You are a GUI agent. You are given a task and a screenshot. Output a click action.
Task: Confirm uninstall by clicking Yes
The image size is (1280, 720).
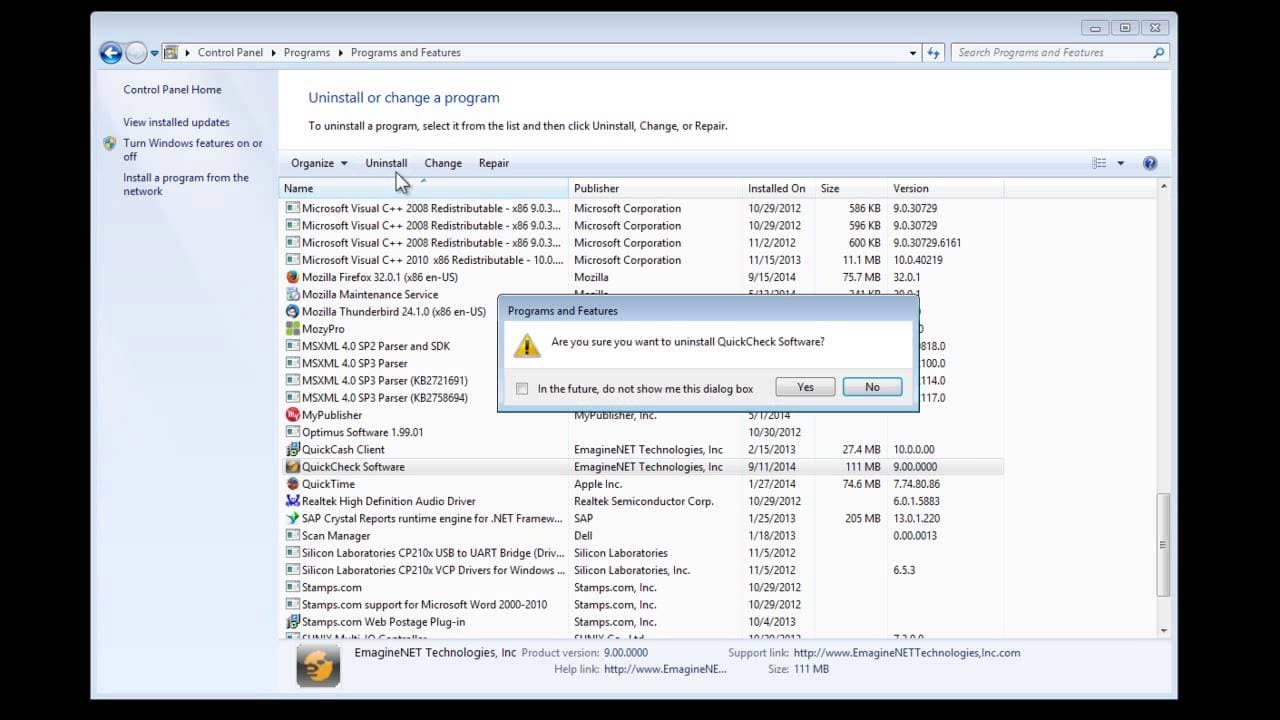tap(805, 387)
